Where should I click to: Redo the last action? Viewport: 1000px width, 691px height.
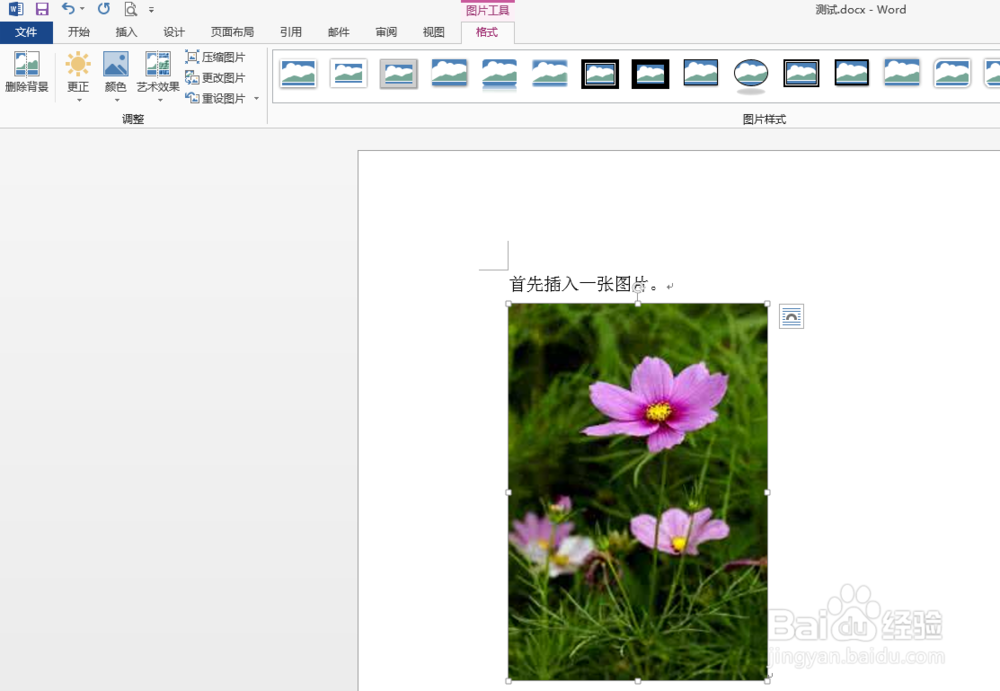(103, 9)
